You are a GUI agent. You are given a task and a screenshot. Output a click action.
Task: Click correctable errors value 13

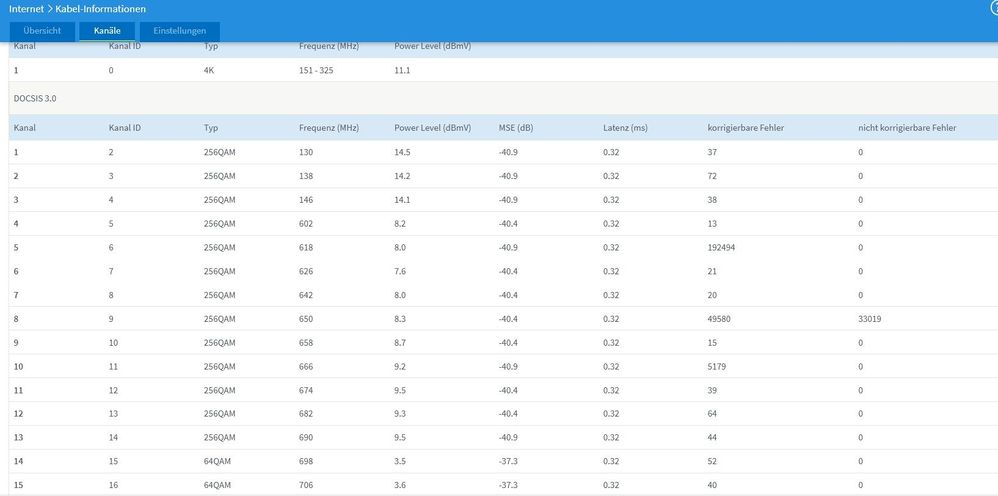pos(712,223)
